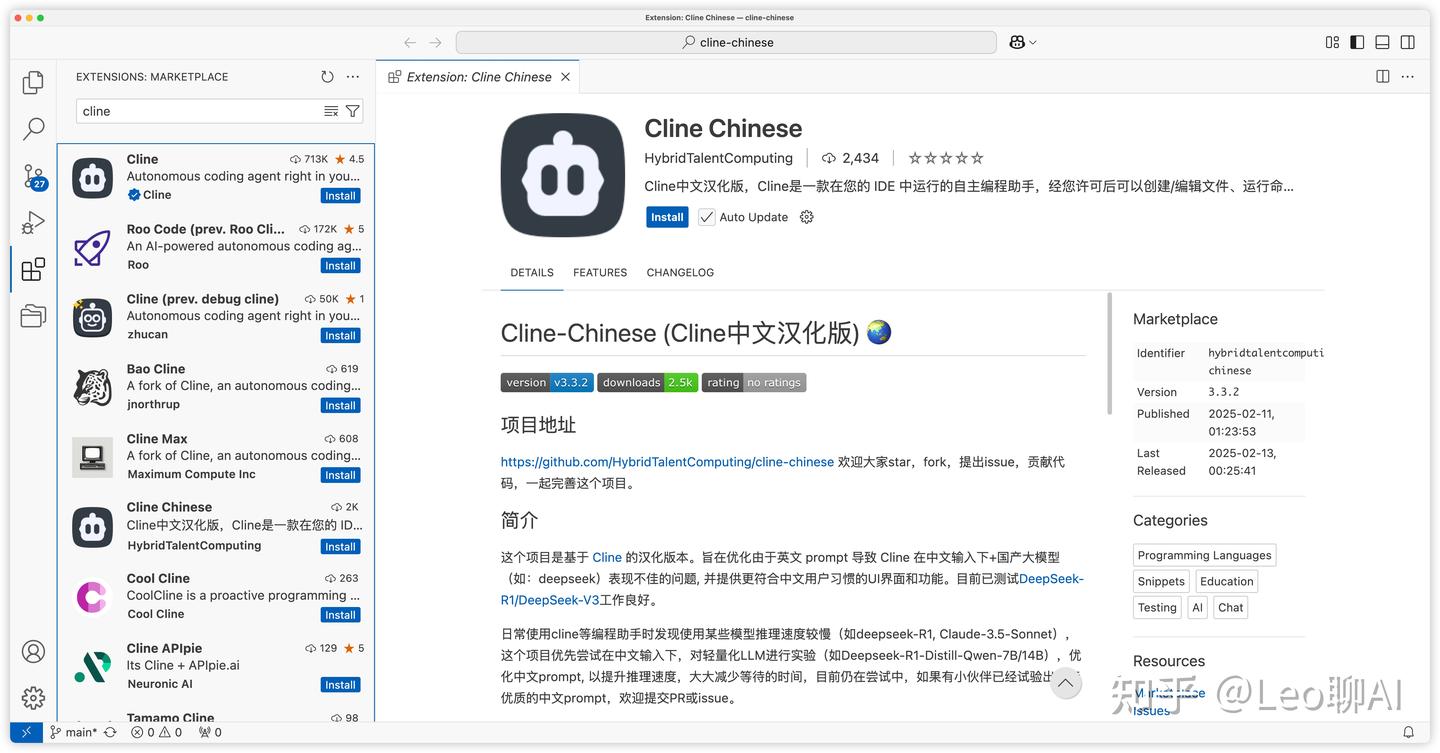Open the extensions filter dropdown

(352, 110)
